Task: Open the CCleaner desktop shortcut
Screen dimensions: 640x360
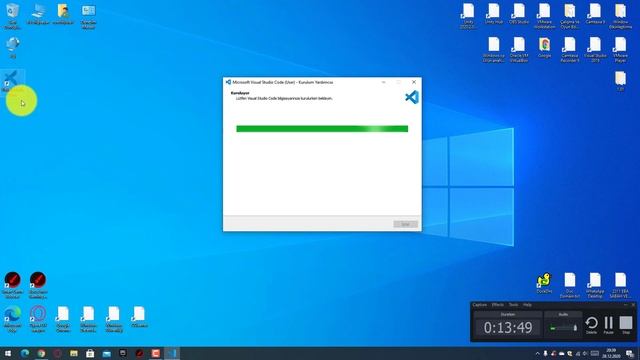Action: tap(139, 317)
